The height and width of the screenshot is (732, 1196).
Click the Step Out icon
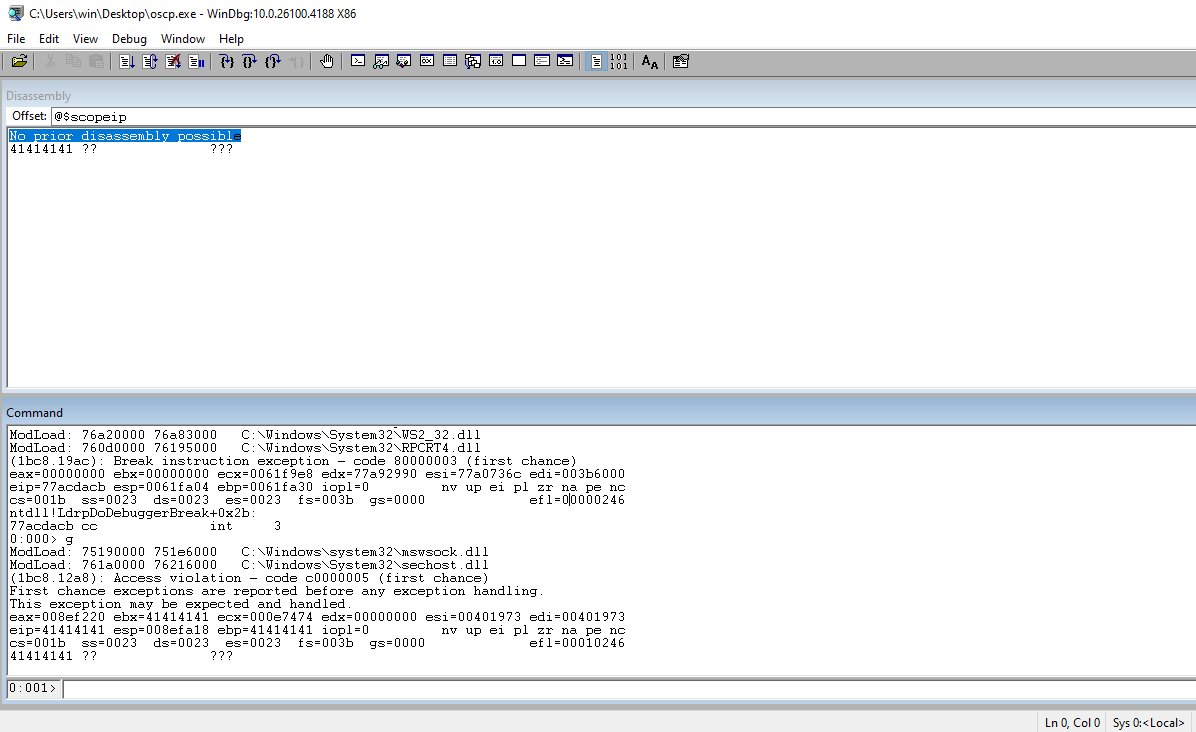[x=273, y=61]
